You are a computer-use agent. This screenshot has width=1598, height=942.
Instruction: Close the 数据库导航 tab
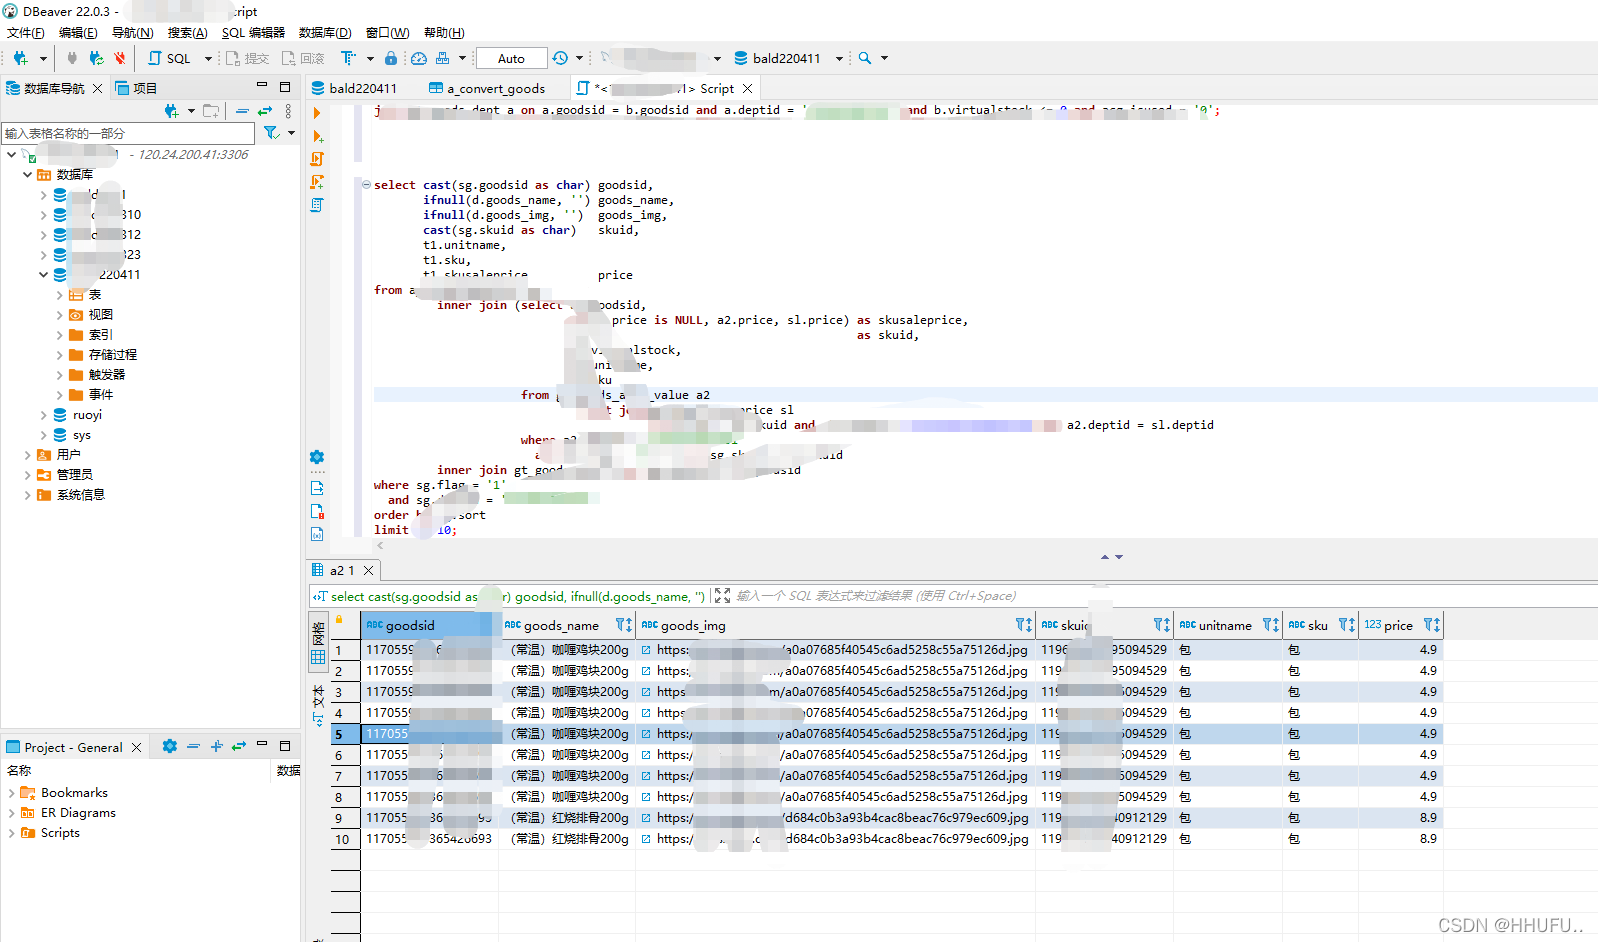97,88
